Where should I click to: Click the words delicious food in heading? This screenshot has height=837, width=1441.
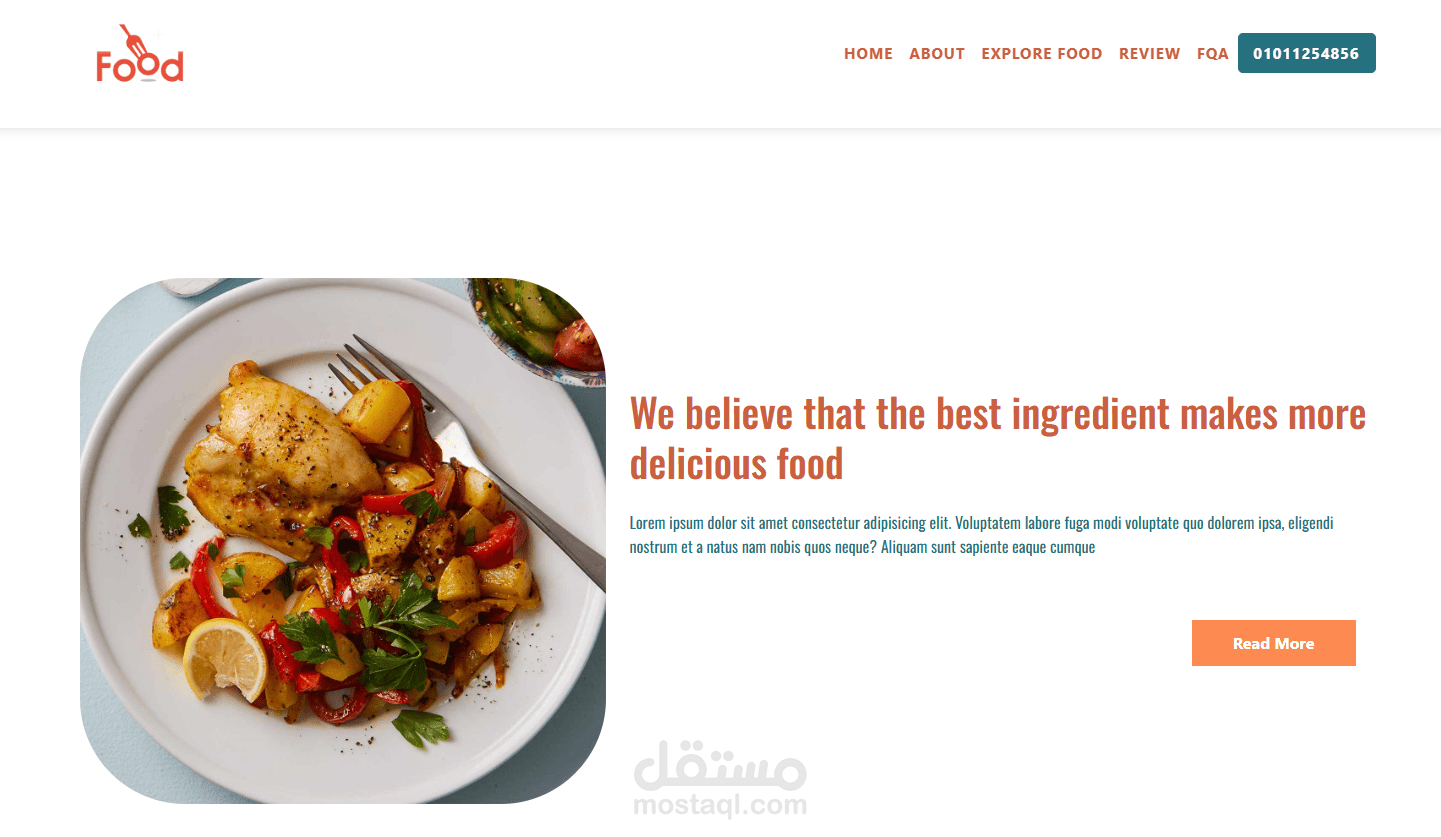pos(736,464)
